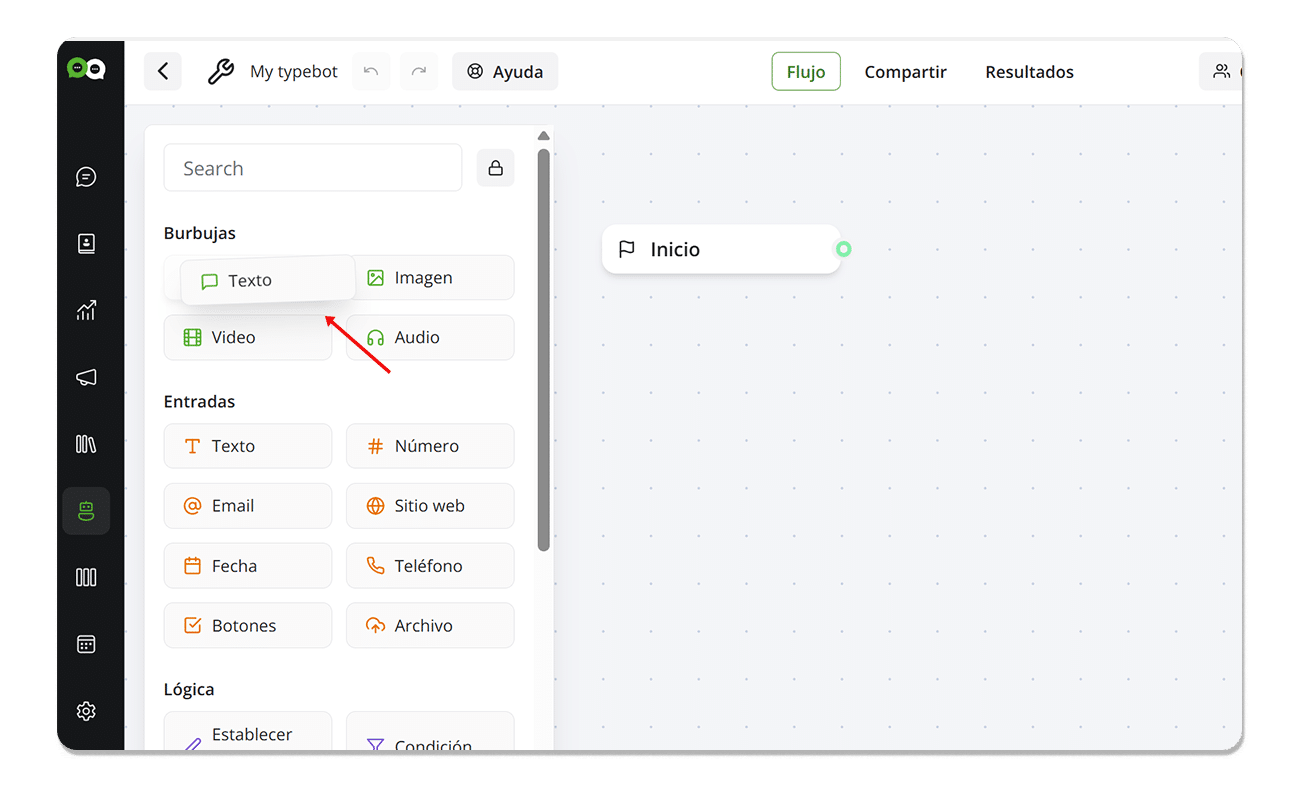The height and width of the screenshot is (799, 1303).
Task: Select the Flujo tab
Action: (806, 72)
